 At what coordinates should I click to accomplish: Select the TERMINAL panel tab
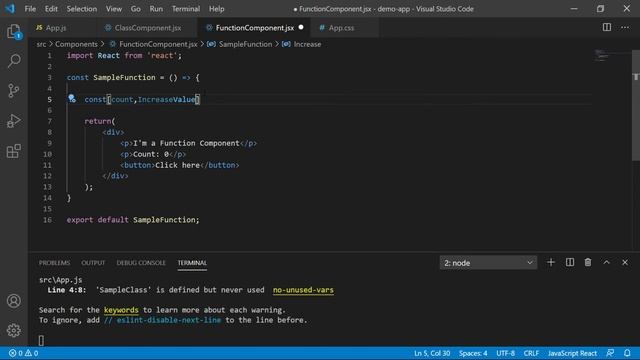(x=192, y=263)
